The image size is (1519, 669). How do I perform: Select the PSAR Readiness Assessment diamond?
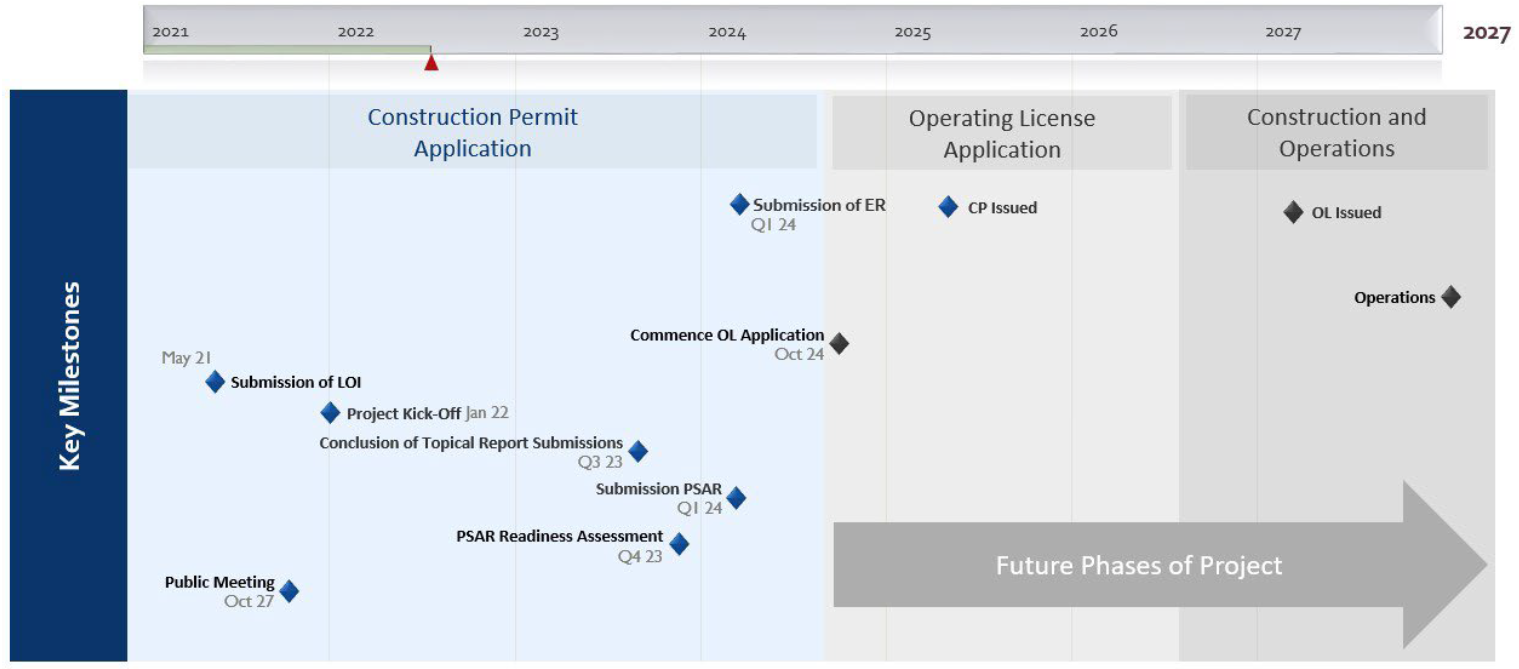click(679, 544)
